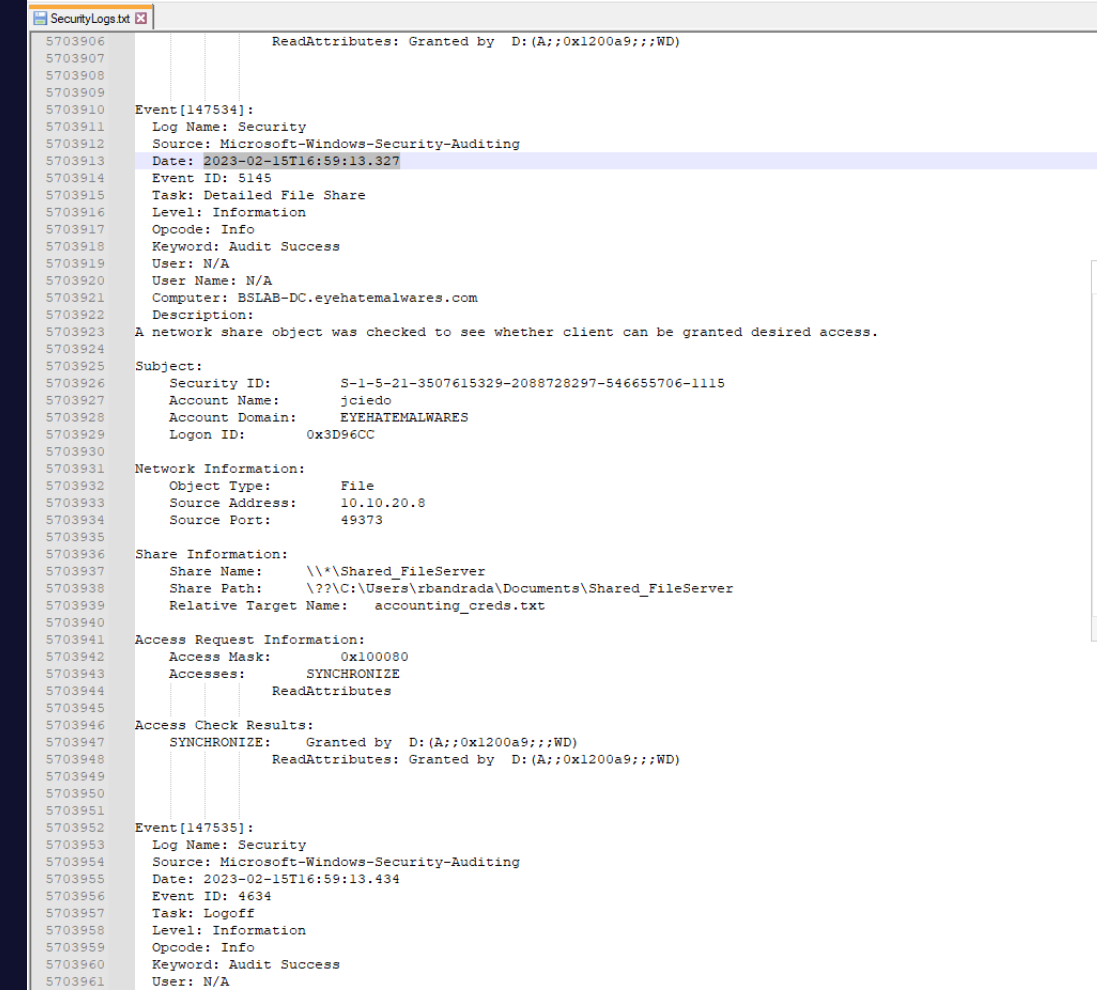Click the Event[147535] header line
Viewport: 1097px width, 990px height.
point(194,827)
